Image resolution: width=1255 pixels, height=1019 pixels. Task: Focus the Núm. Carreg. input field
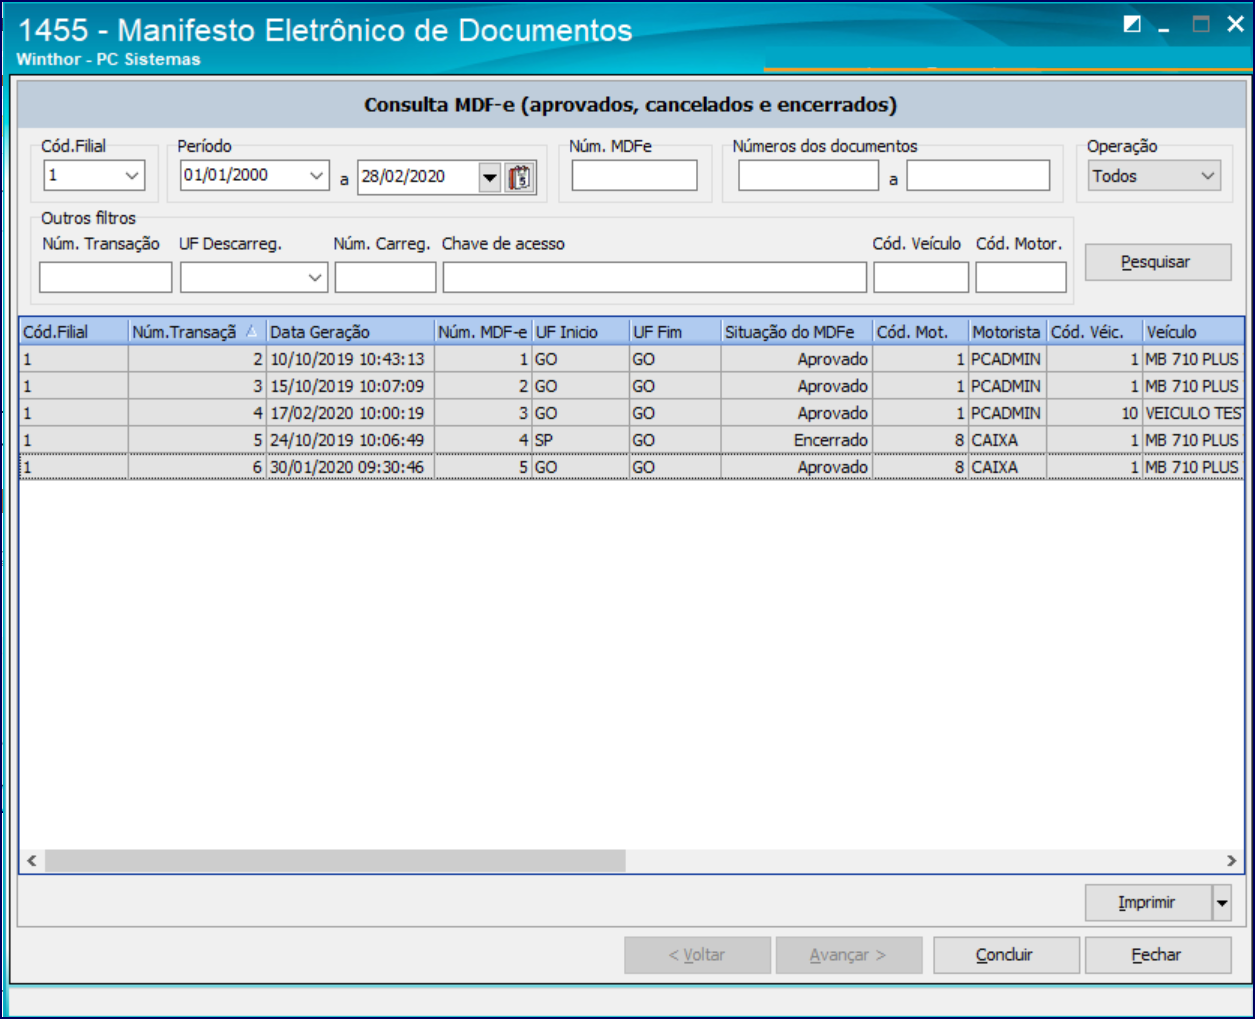(x=385, y=277)
